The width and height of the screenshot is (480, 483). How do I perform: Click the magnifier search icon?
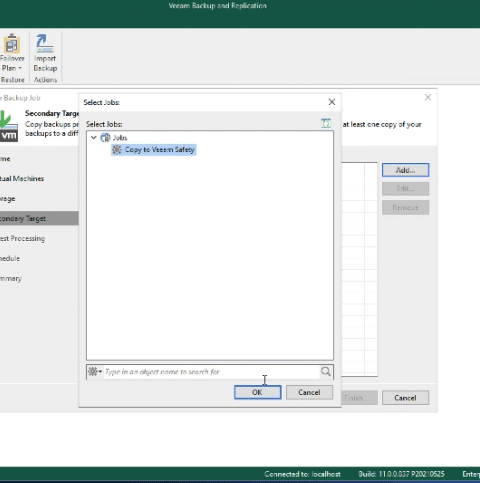326,371
